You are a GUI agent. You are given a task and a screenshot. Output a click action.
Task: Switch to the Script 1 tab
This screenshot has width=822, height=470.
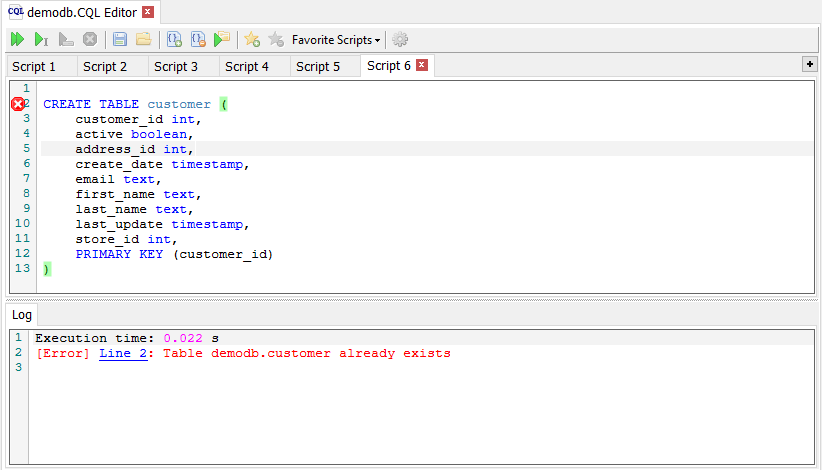(34, 67)
